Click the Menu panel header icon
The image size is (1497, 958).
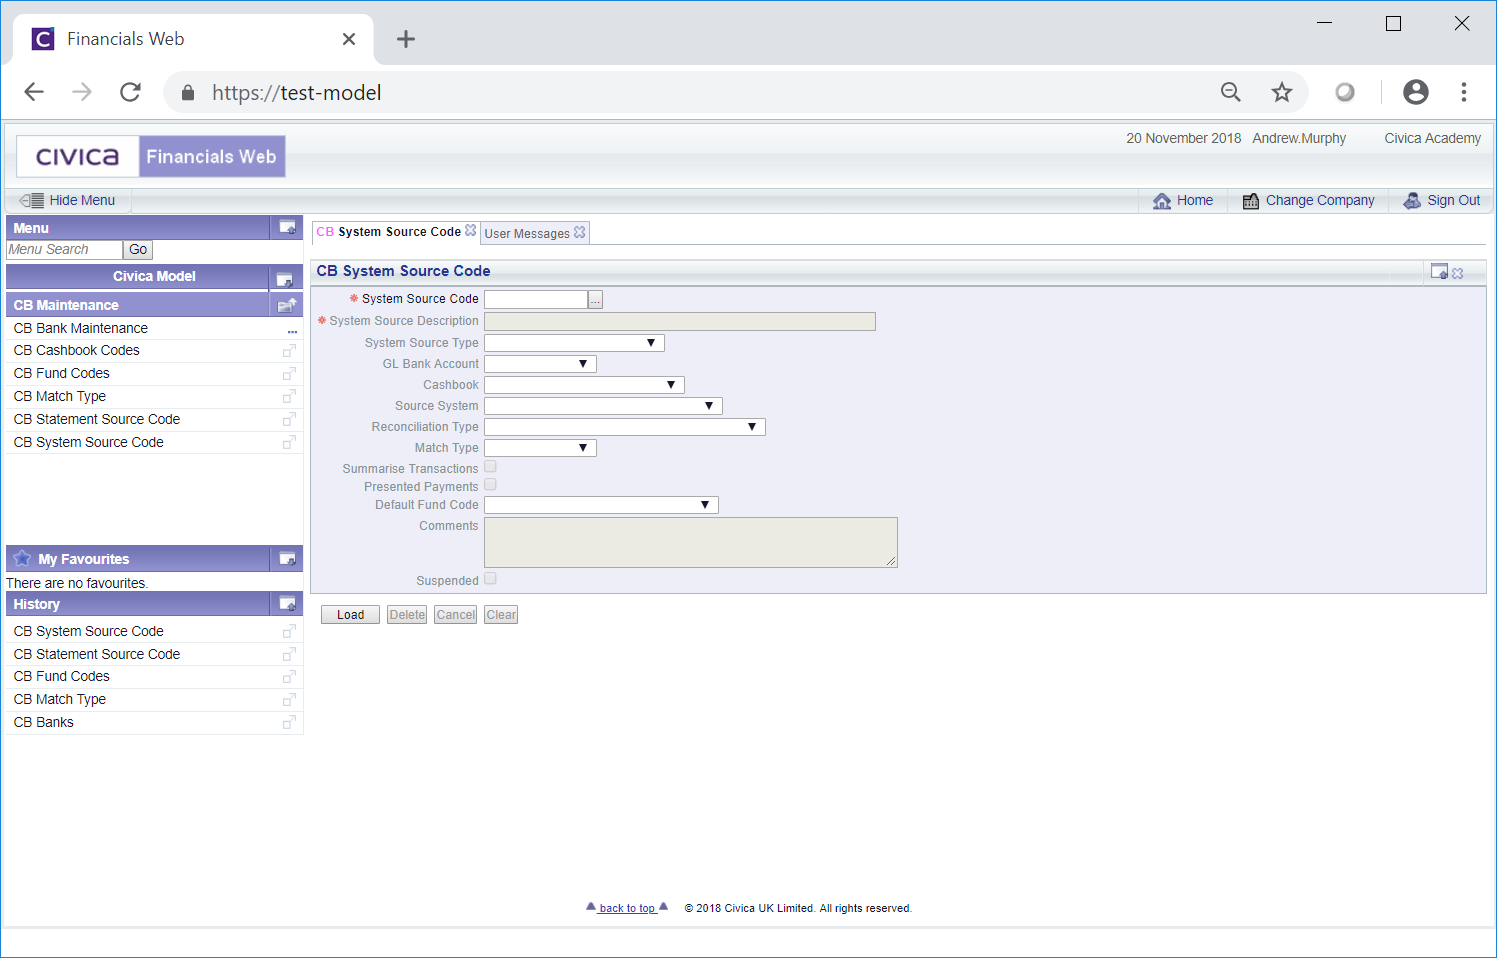click(x=287, y=227)
